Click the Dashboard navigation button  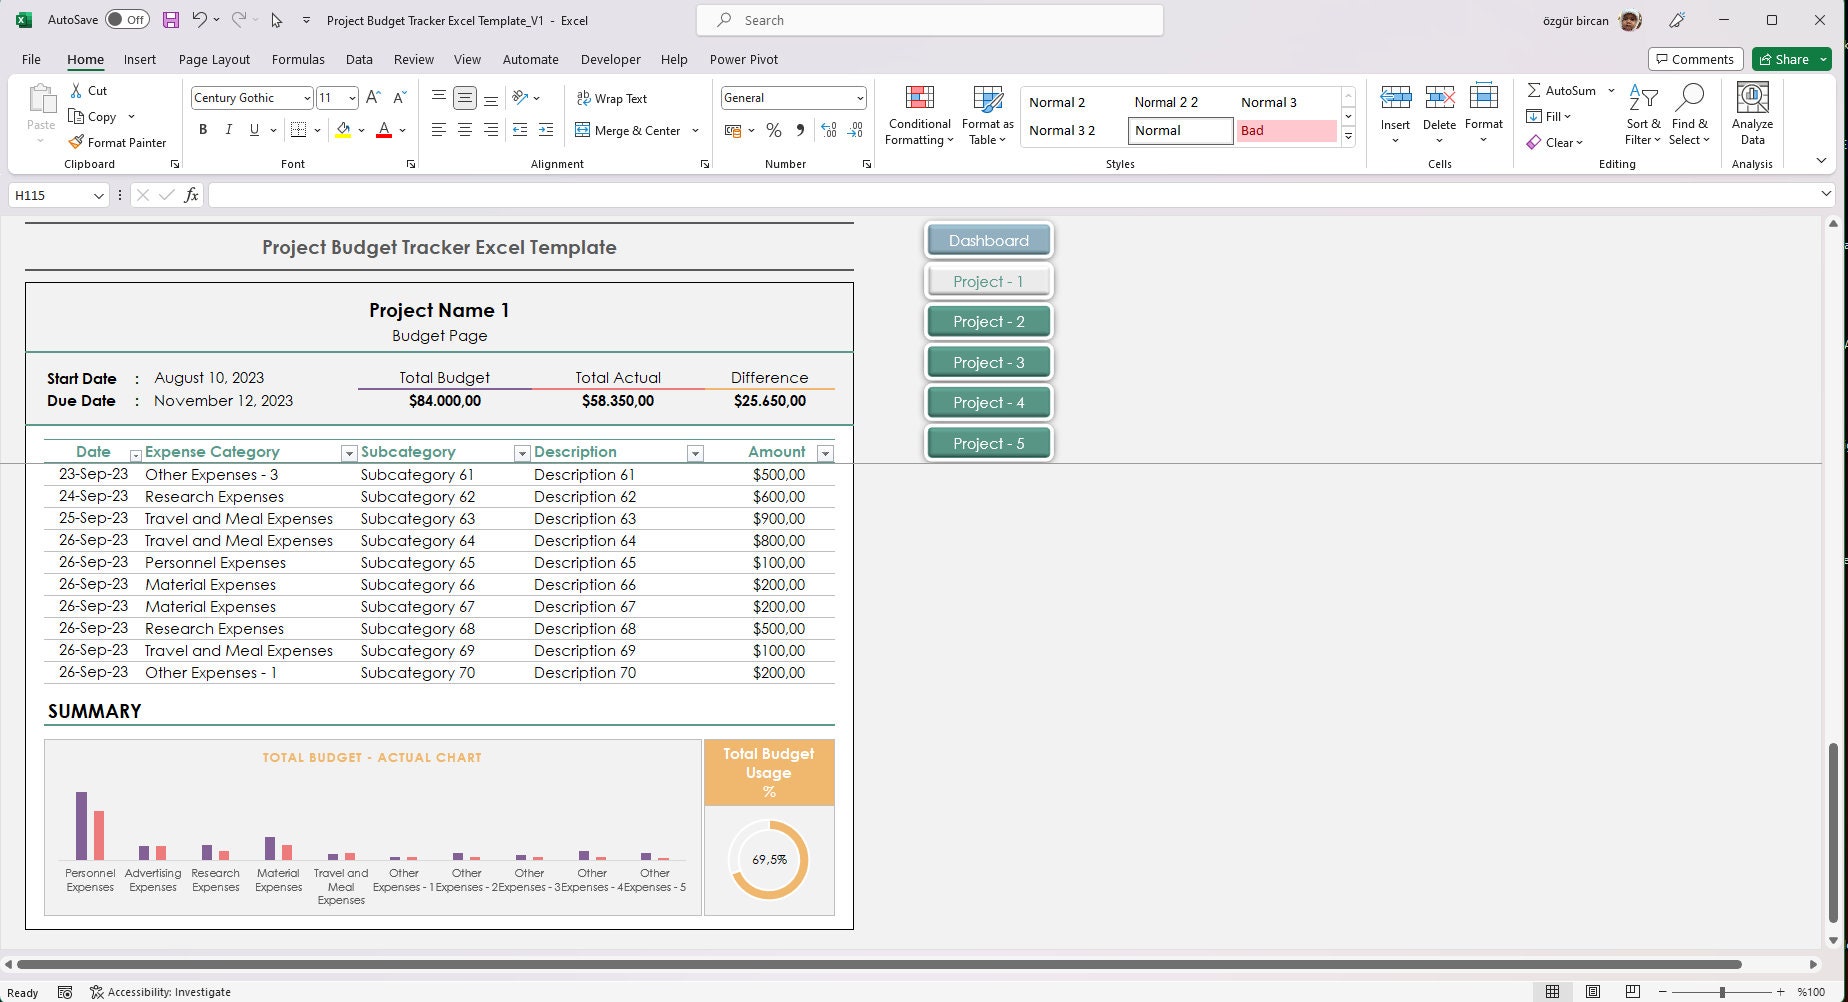pyautogui.click(x=988, y=240)
